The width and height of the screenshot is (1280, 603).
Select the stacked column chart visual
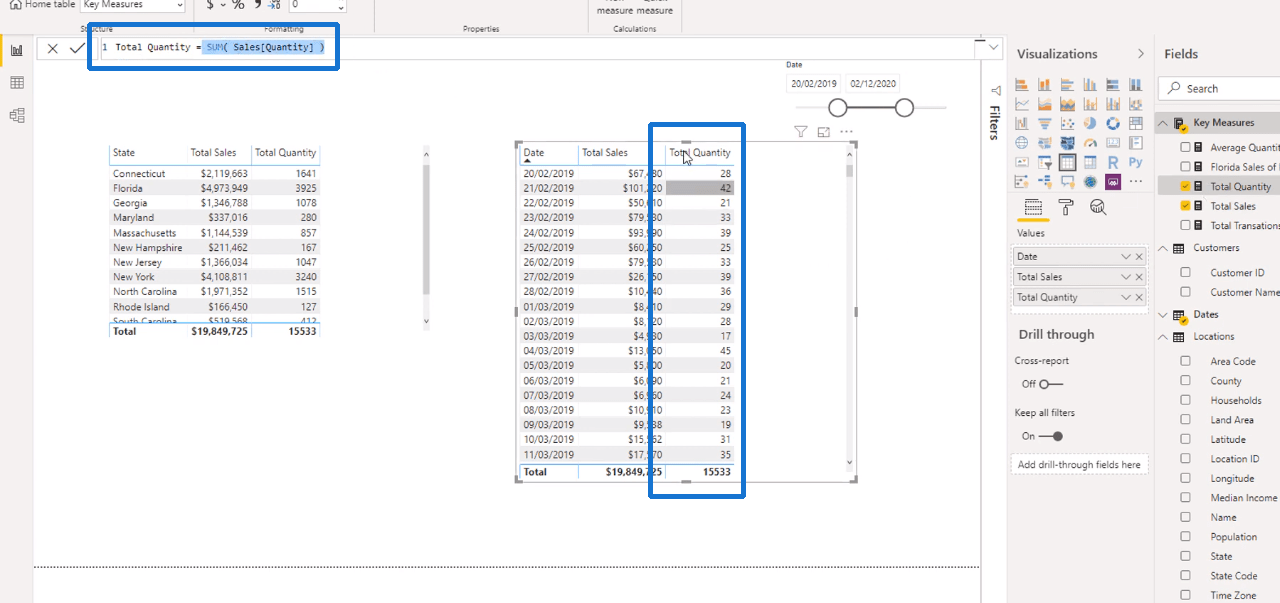coord(1044,85)
